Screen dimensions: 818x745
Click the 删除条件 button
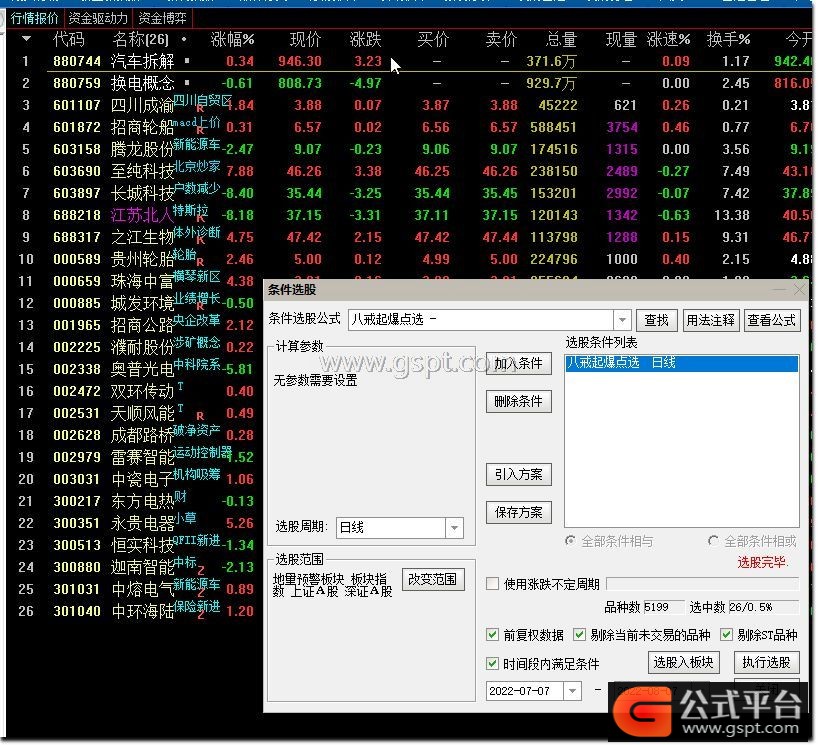point(519,401)
